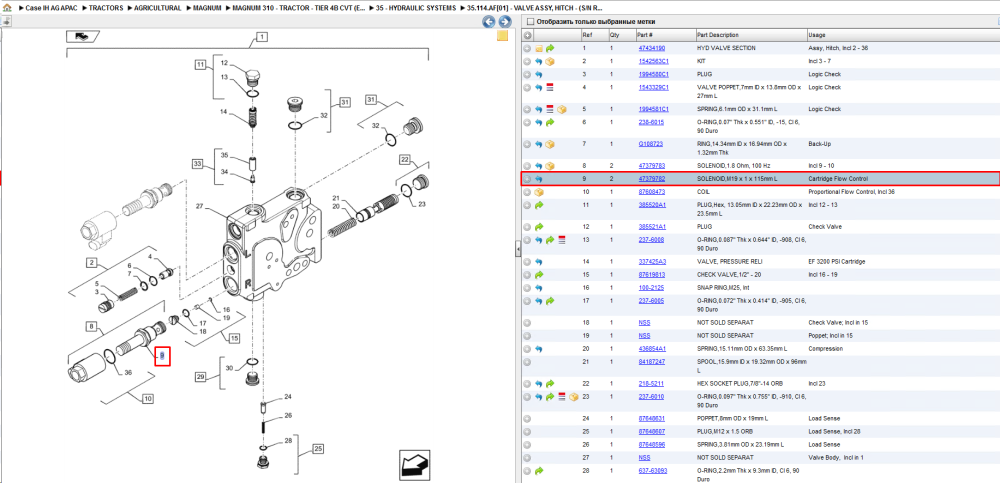The width and height of the screenshot is (1000, 483).
Task: Click blue arrow icon in SNAP RING row 100-2125
Action: [x=539, y=288]
